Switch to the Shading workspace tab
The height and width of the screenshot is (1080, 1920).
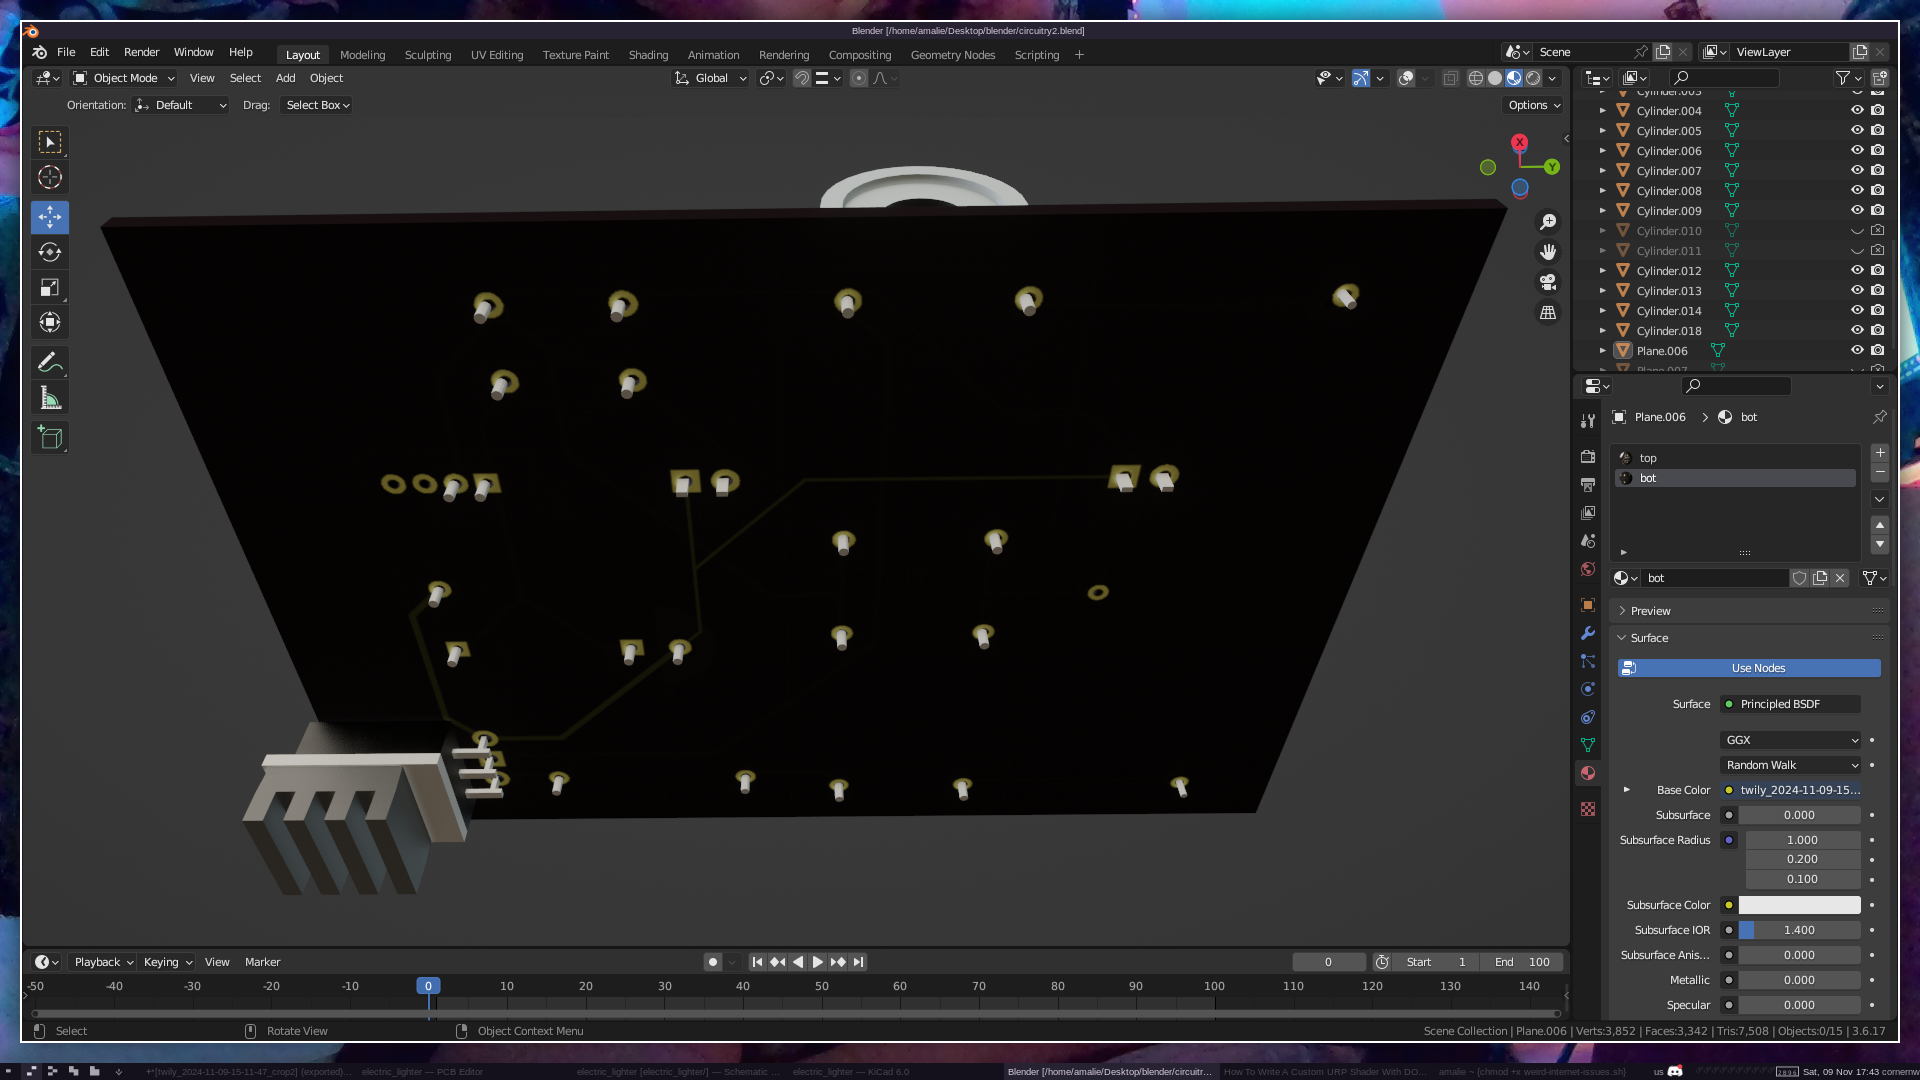(x=648, y=55)
